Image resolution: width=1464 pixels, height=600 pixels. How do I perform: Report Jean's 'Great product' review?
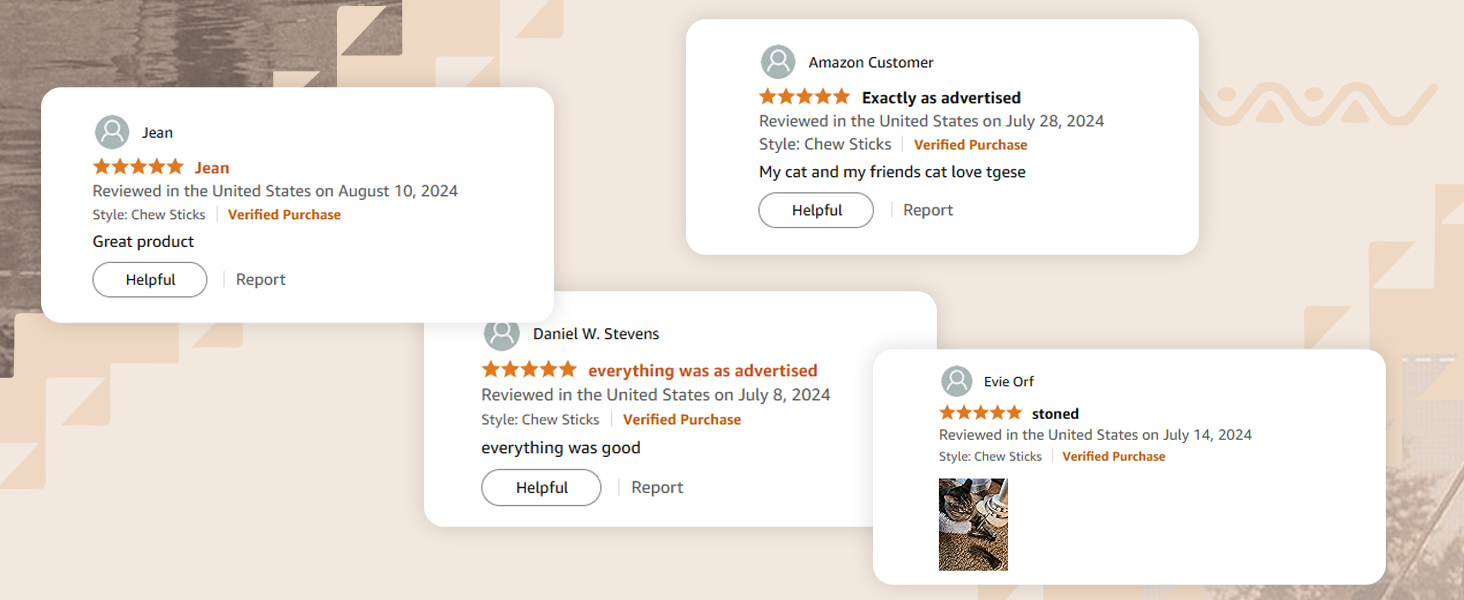tap(261, 280)
